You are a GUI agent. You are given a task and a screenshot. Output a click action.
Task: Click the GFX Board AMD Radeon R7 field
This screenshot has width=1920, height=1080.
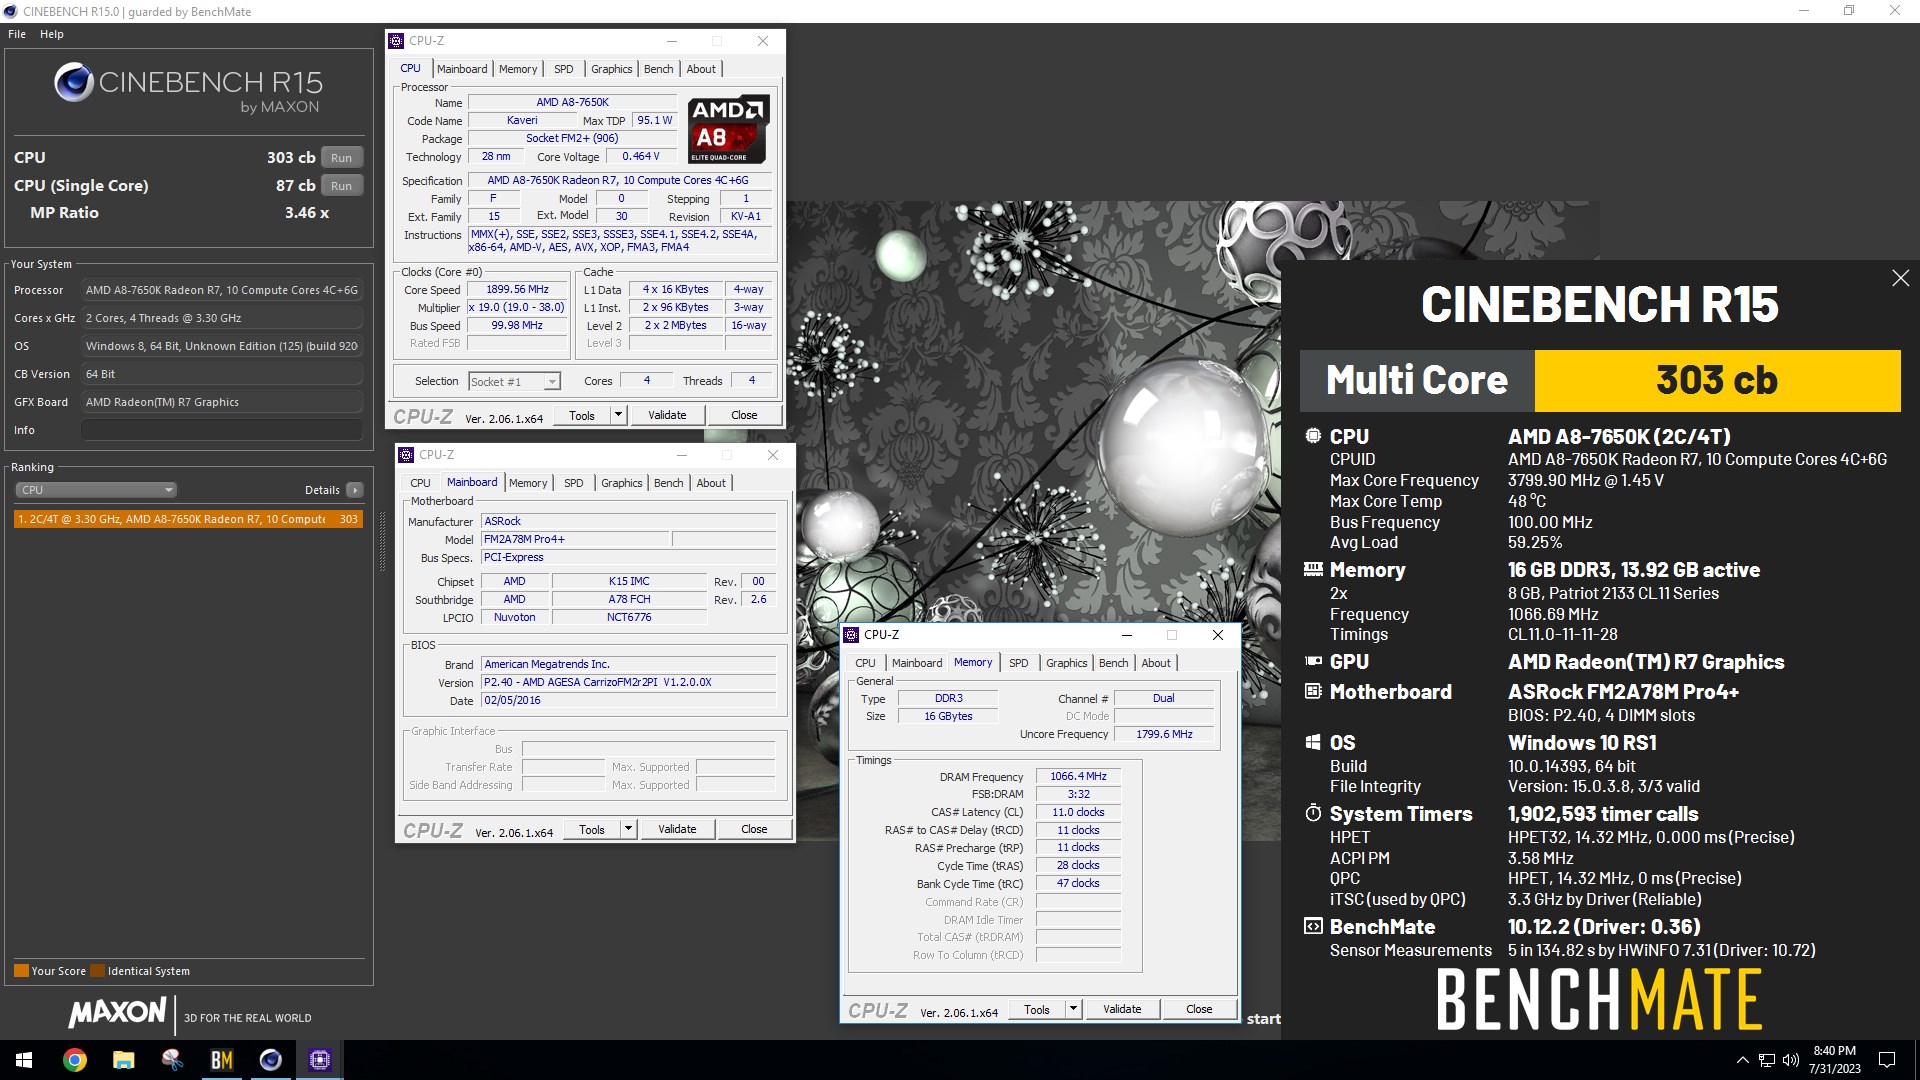(221, 402)
